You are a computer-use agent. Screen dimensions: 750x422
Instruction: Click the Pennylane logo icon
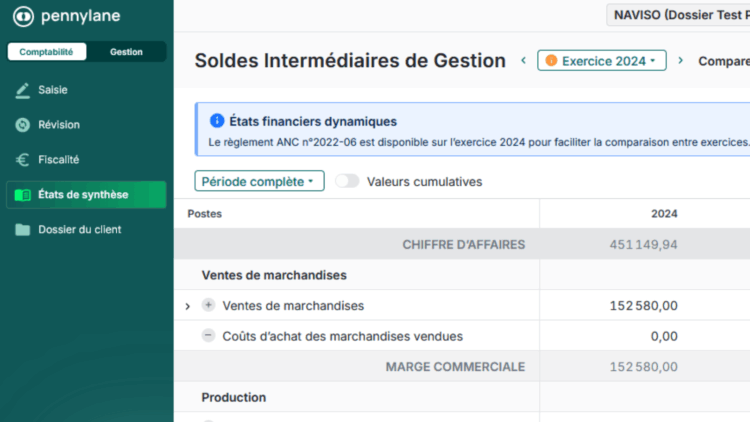[x=23, y=17]
